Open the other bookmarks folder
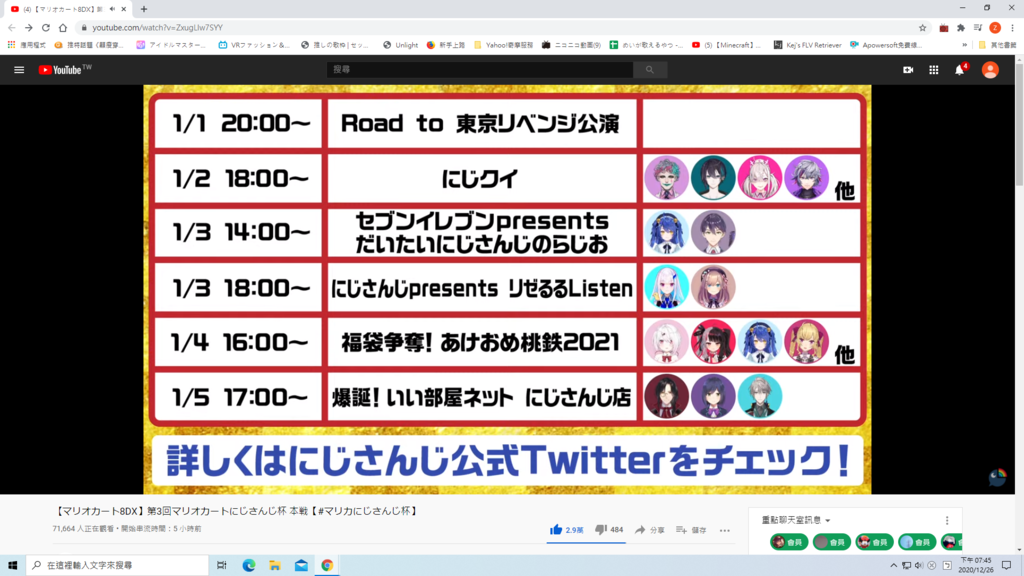 [997, 45]
